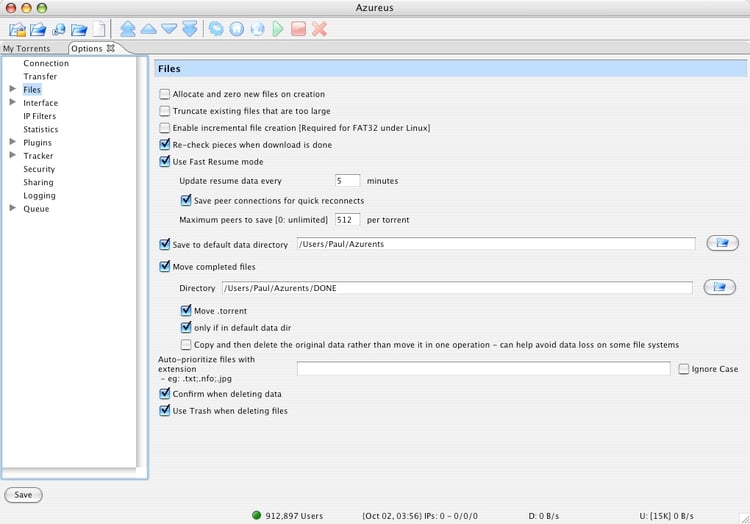Uncheck Save peer connections for quick reconnects
The height and width of the screenshot is (524, 750).
pyautogui.click(x=186, y=200)
